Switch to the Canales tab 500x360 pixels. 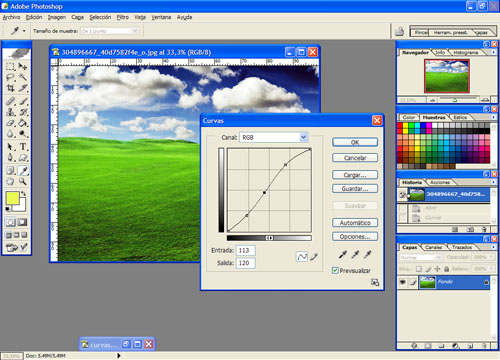pyautogui.click(x=433, y=247)
